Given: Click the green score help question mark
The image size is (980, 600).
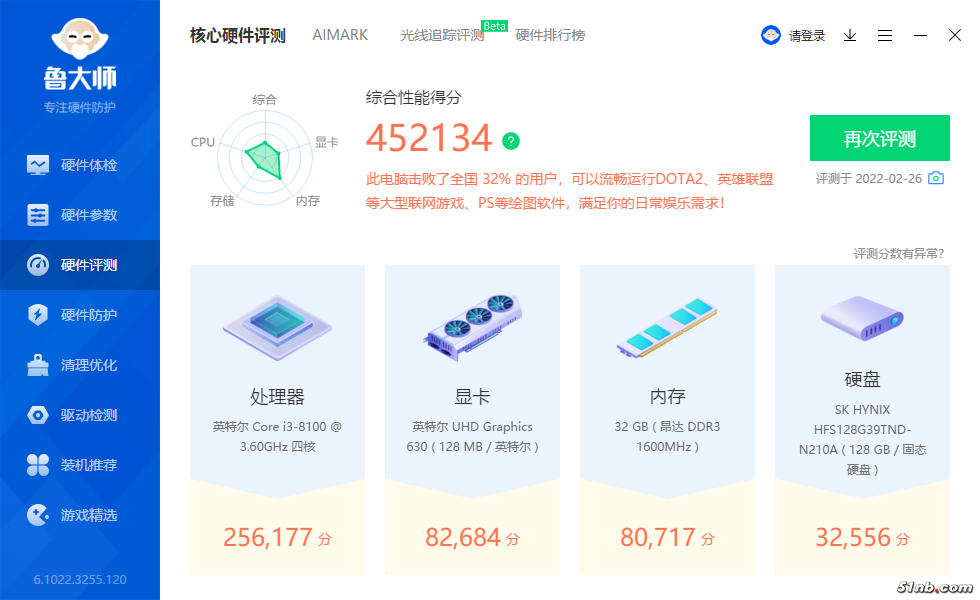Looking at the screenshot, I should click(511, 141).
